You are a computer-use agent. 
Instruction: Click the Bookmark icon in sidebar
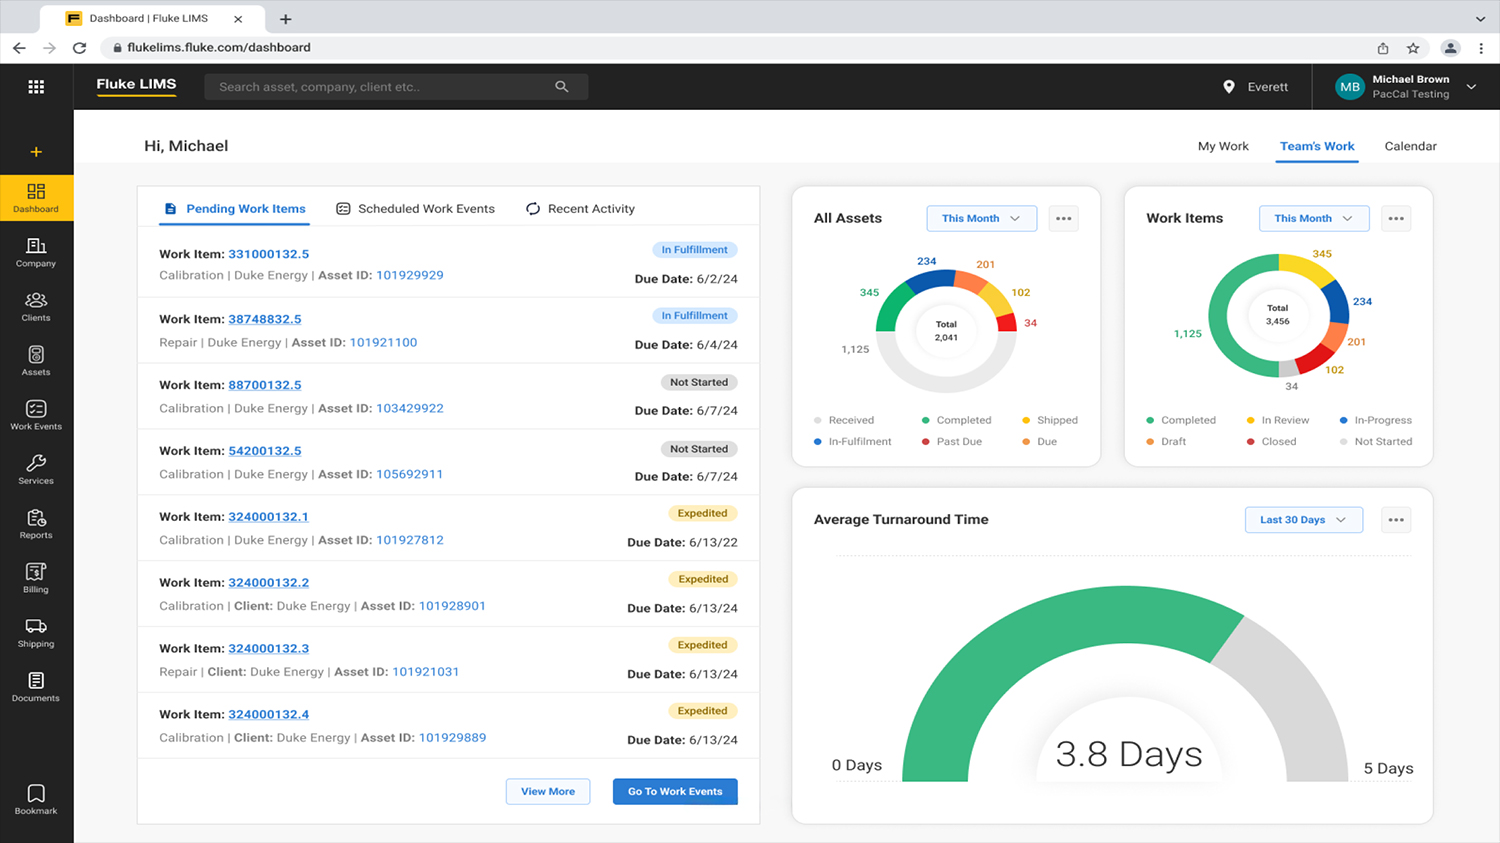(x=36, y=799)
